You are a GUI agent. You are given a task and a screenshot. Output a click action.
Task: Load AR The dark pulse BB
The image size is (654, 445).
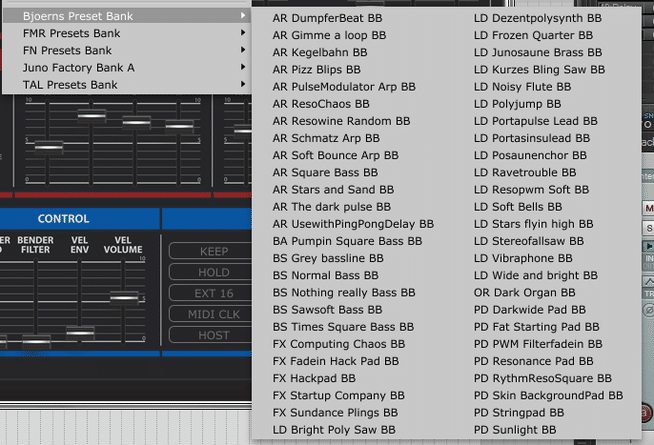(332, 206)
